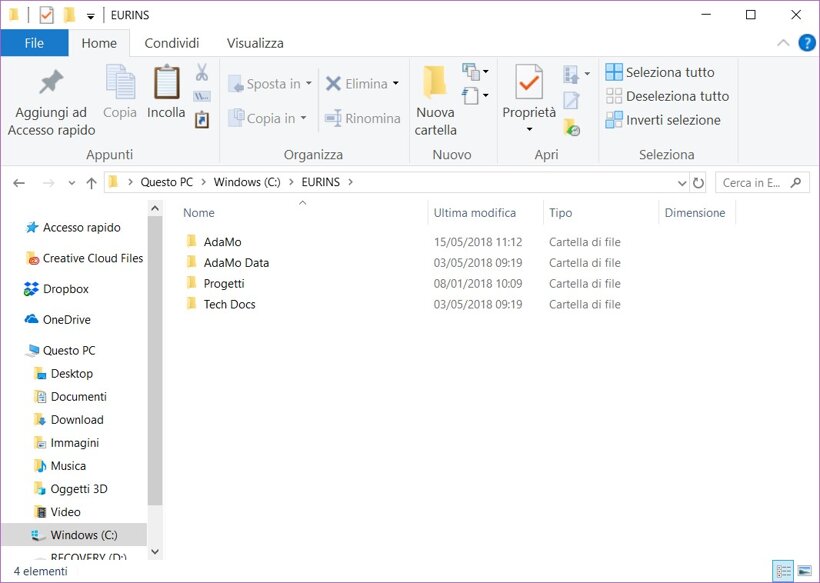Click the Nuova cartella folder icon
Screen dimensions: 820x583
(434, 82)
